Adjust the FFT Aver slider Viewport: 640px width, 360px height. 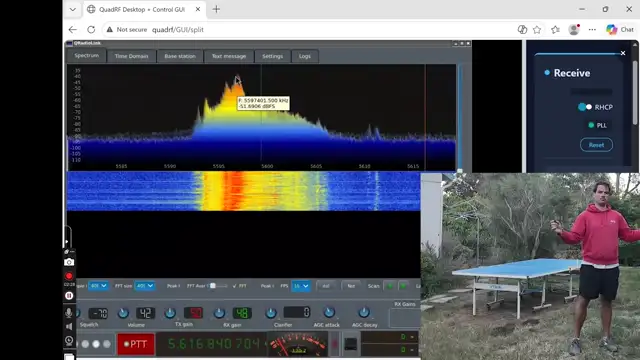pos(218,286)
